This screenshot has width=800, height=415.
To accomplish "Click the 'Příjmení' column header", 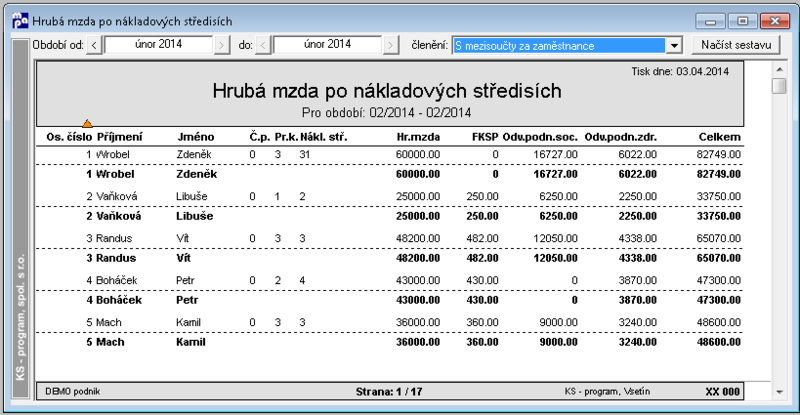I will click(120, 137).
